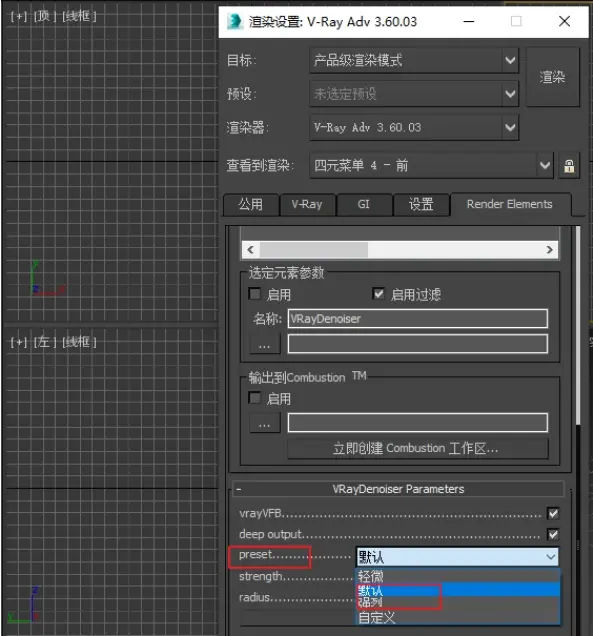The image size is (593, 636).
Task: Toggle the vrayVFB checkbox
Action: [x=553, y=514]
